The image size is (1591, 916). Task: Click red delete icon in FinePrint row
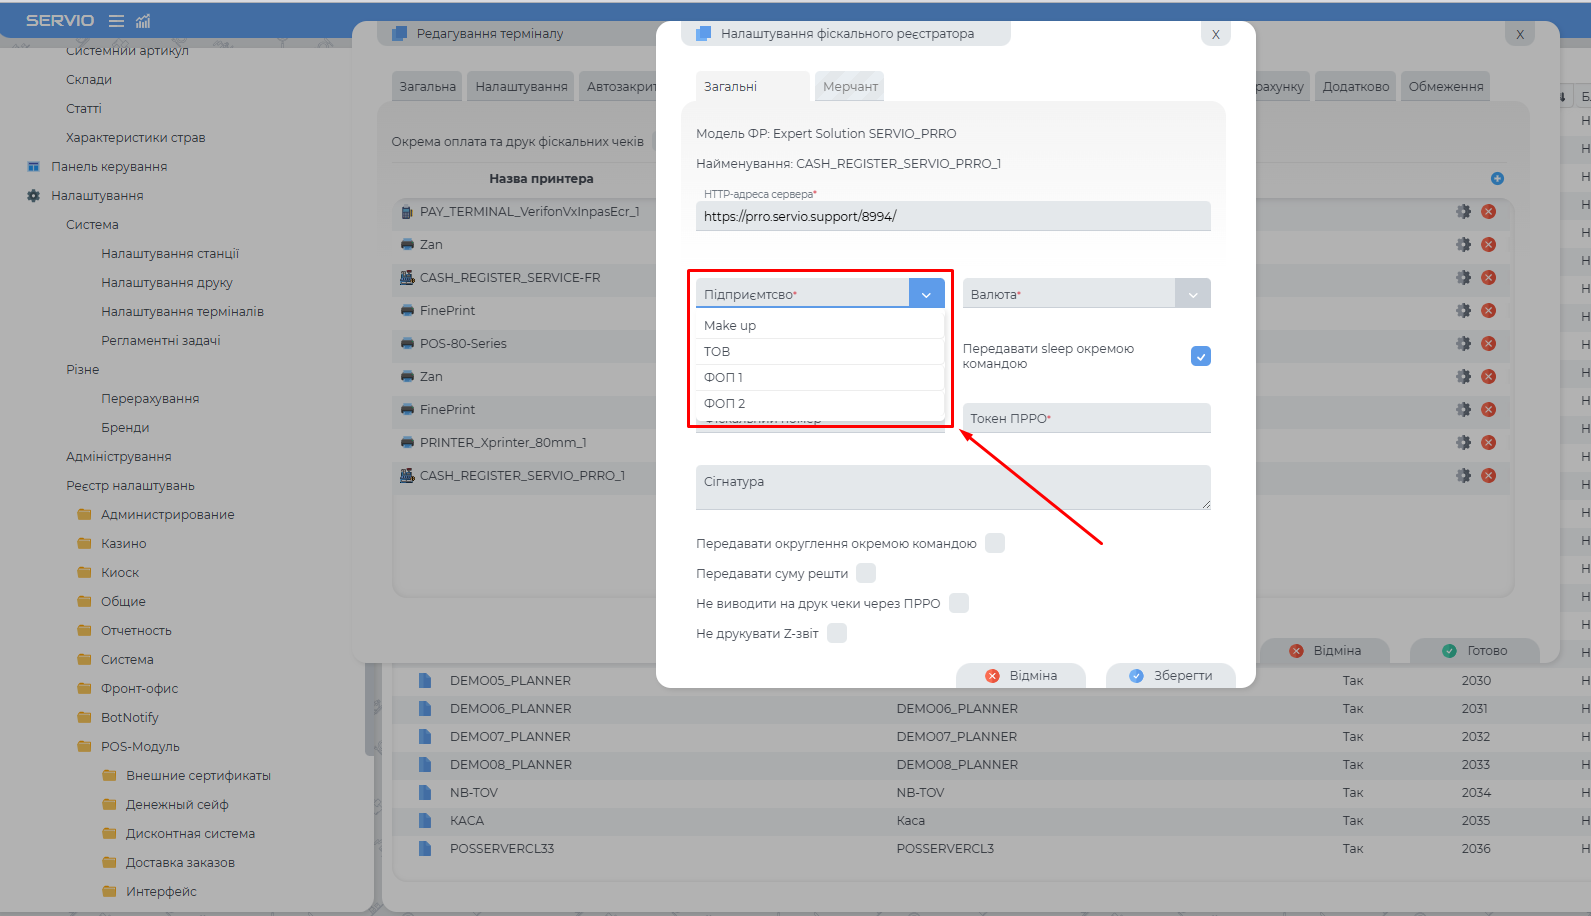click(1488, 311)
